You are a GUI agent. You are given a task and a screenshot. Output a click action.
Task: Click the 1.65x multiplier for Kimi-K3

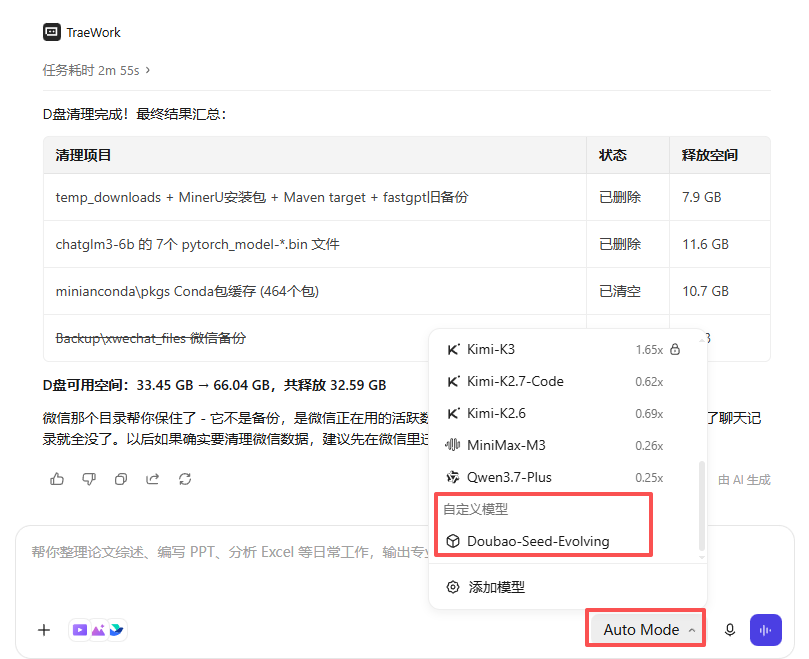[x=649, y=350]
